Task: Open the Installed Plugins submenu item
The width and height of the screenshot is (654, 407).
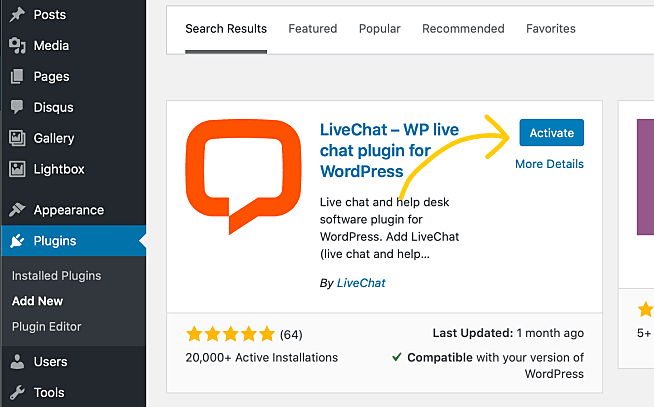Action: (56, 275)
